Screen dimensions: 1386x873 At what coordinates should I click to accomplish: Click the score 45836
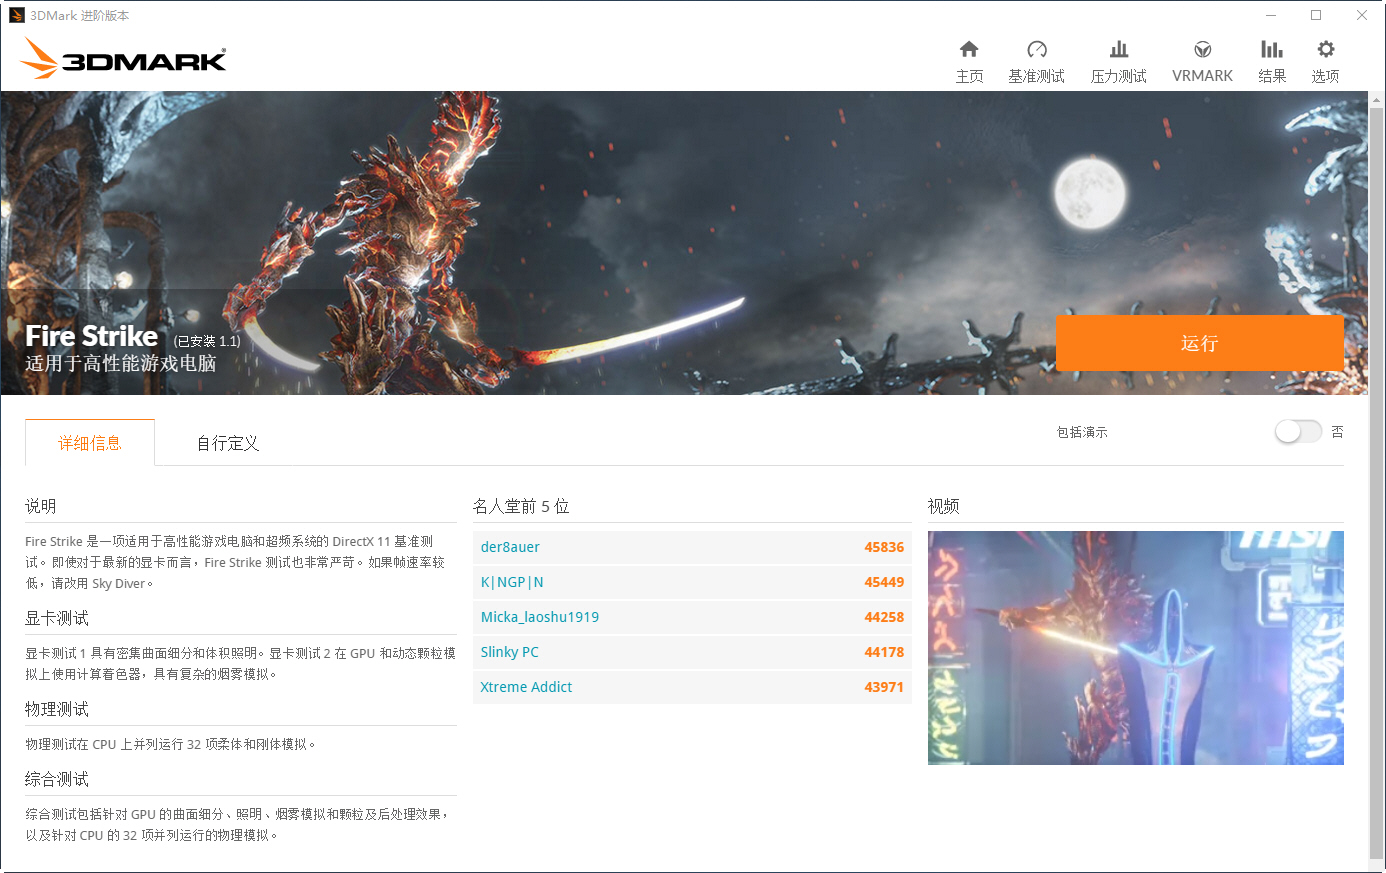(884, 547)
